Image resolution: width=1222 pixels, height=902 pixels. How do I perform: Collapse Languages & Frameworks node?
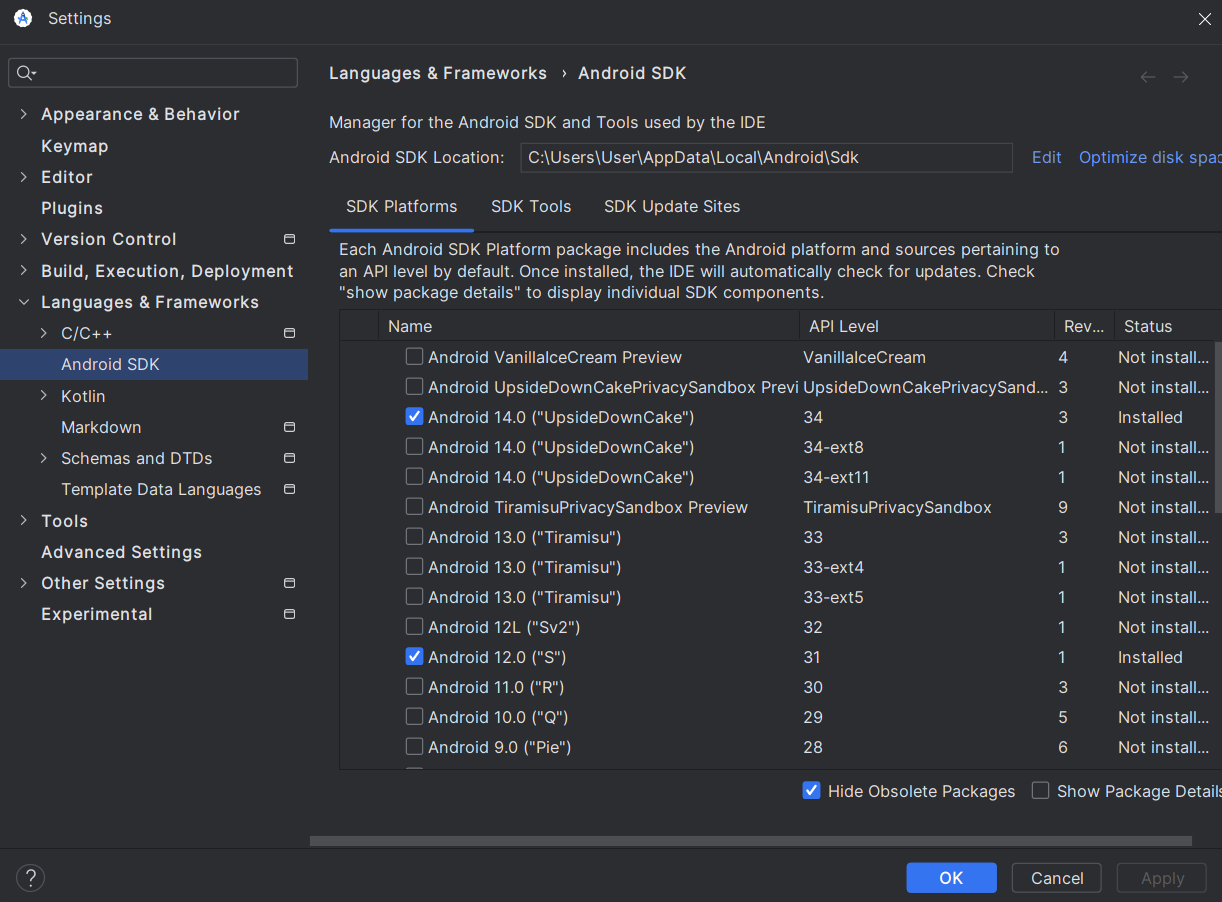(x=23, y=302)
